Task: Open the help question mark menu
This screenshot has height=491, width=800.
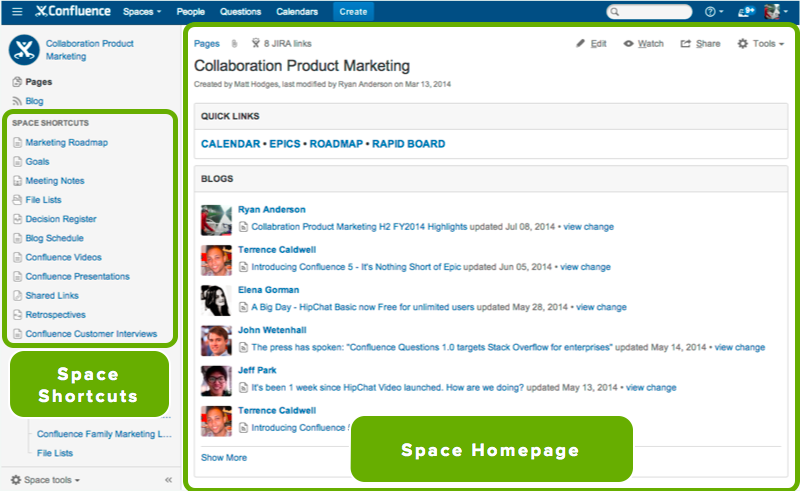Action: click(x=714, y=12)
